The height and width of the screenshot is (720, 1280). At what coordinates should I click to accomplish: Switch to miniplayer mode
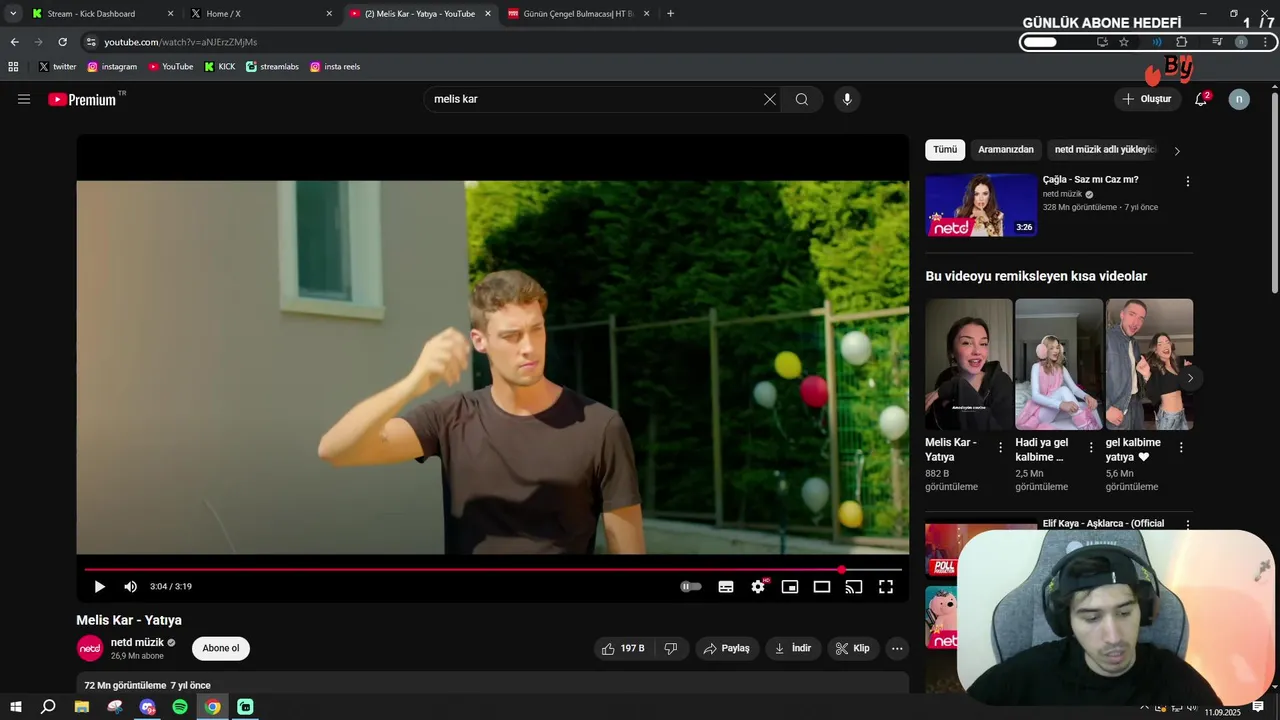pyautogui.click(x=790, y=587)
